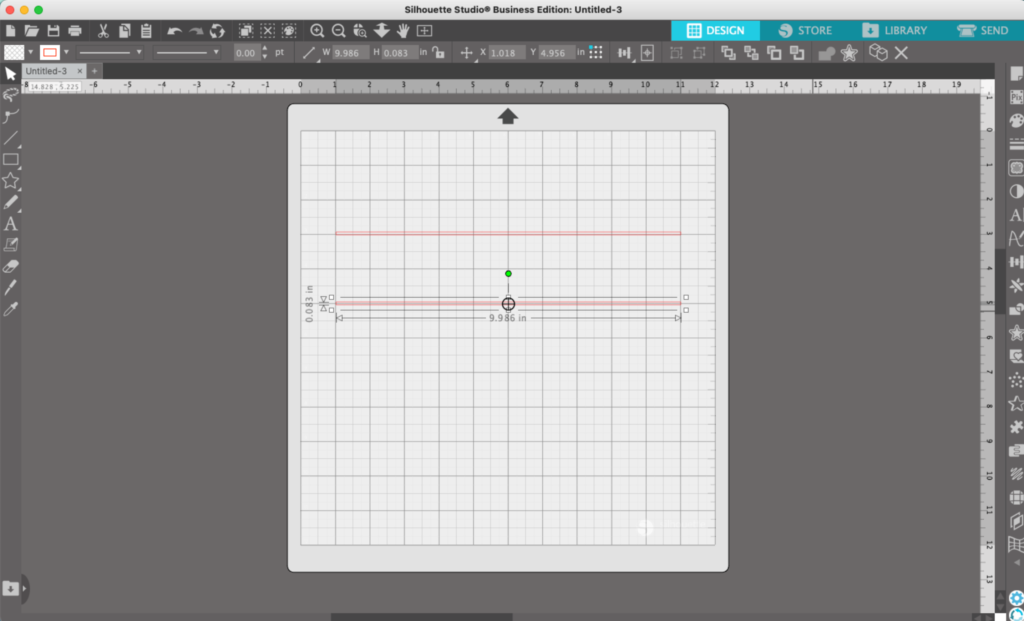The image size is (1024, 621).
Task: Undo the last action
Action: click(x=174, y=31)
